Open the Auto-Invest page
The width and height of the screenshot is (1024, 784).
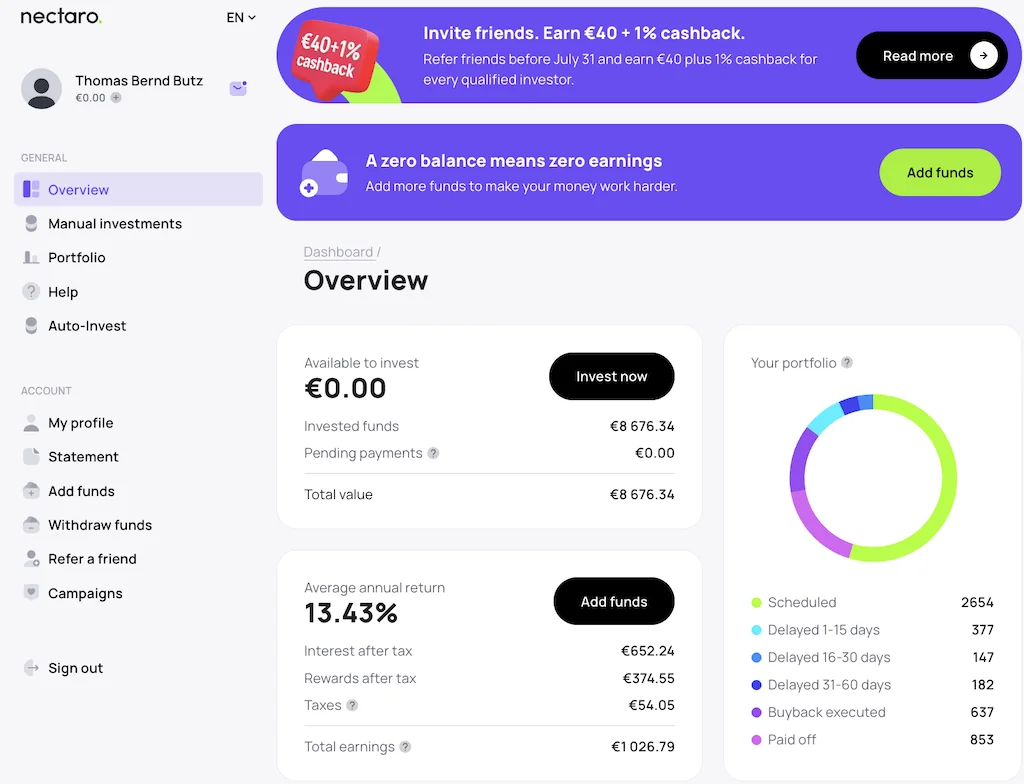pyautogui.click(x=87, y=326)
